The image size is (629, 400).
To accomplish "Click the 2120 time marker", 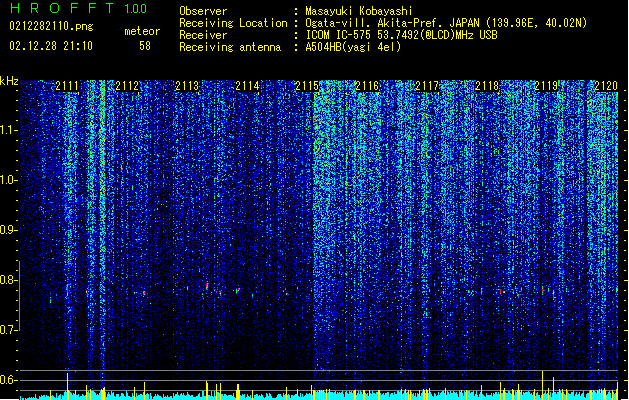I will [x=606, y=86].
